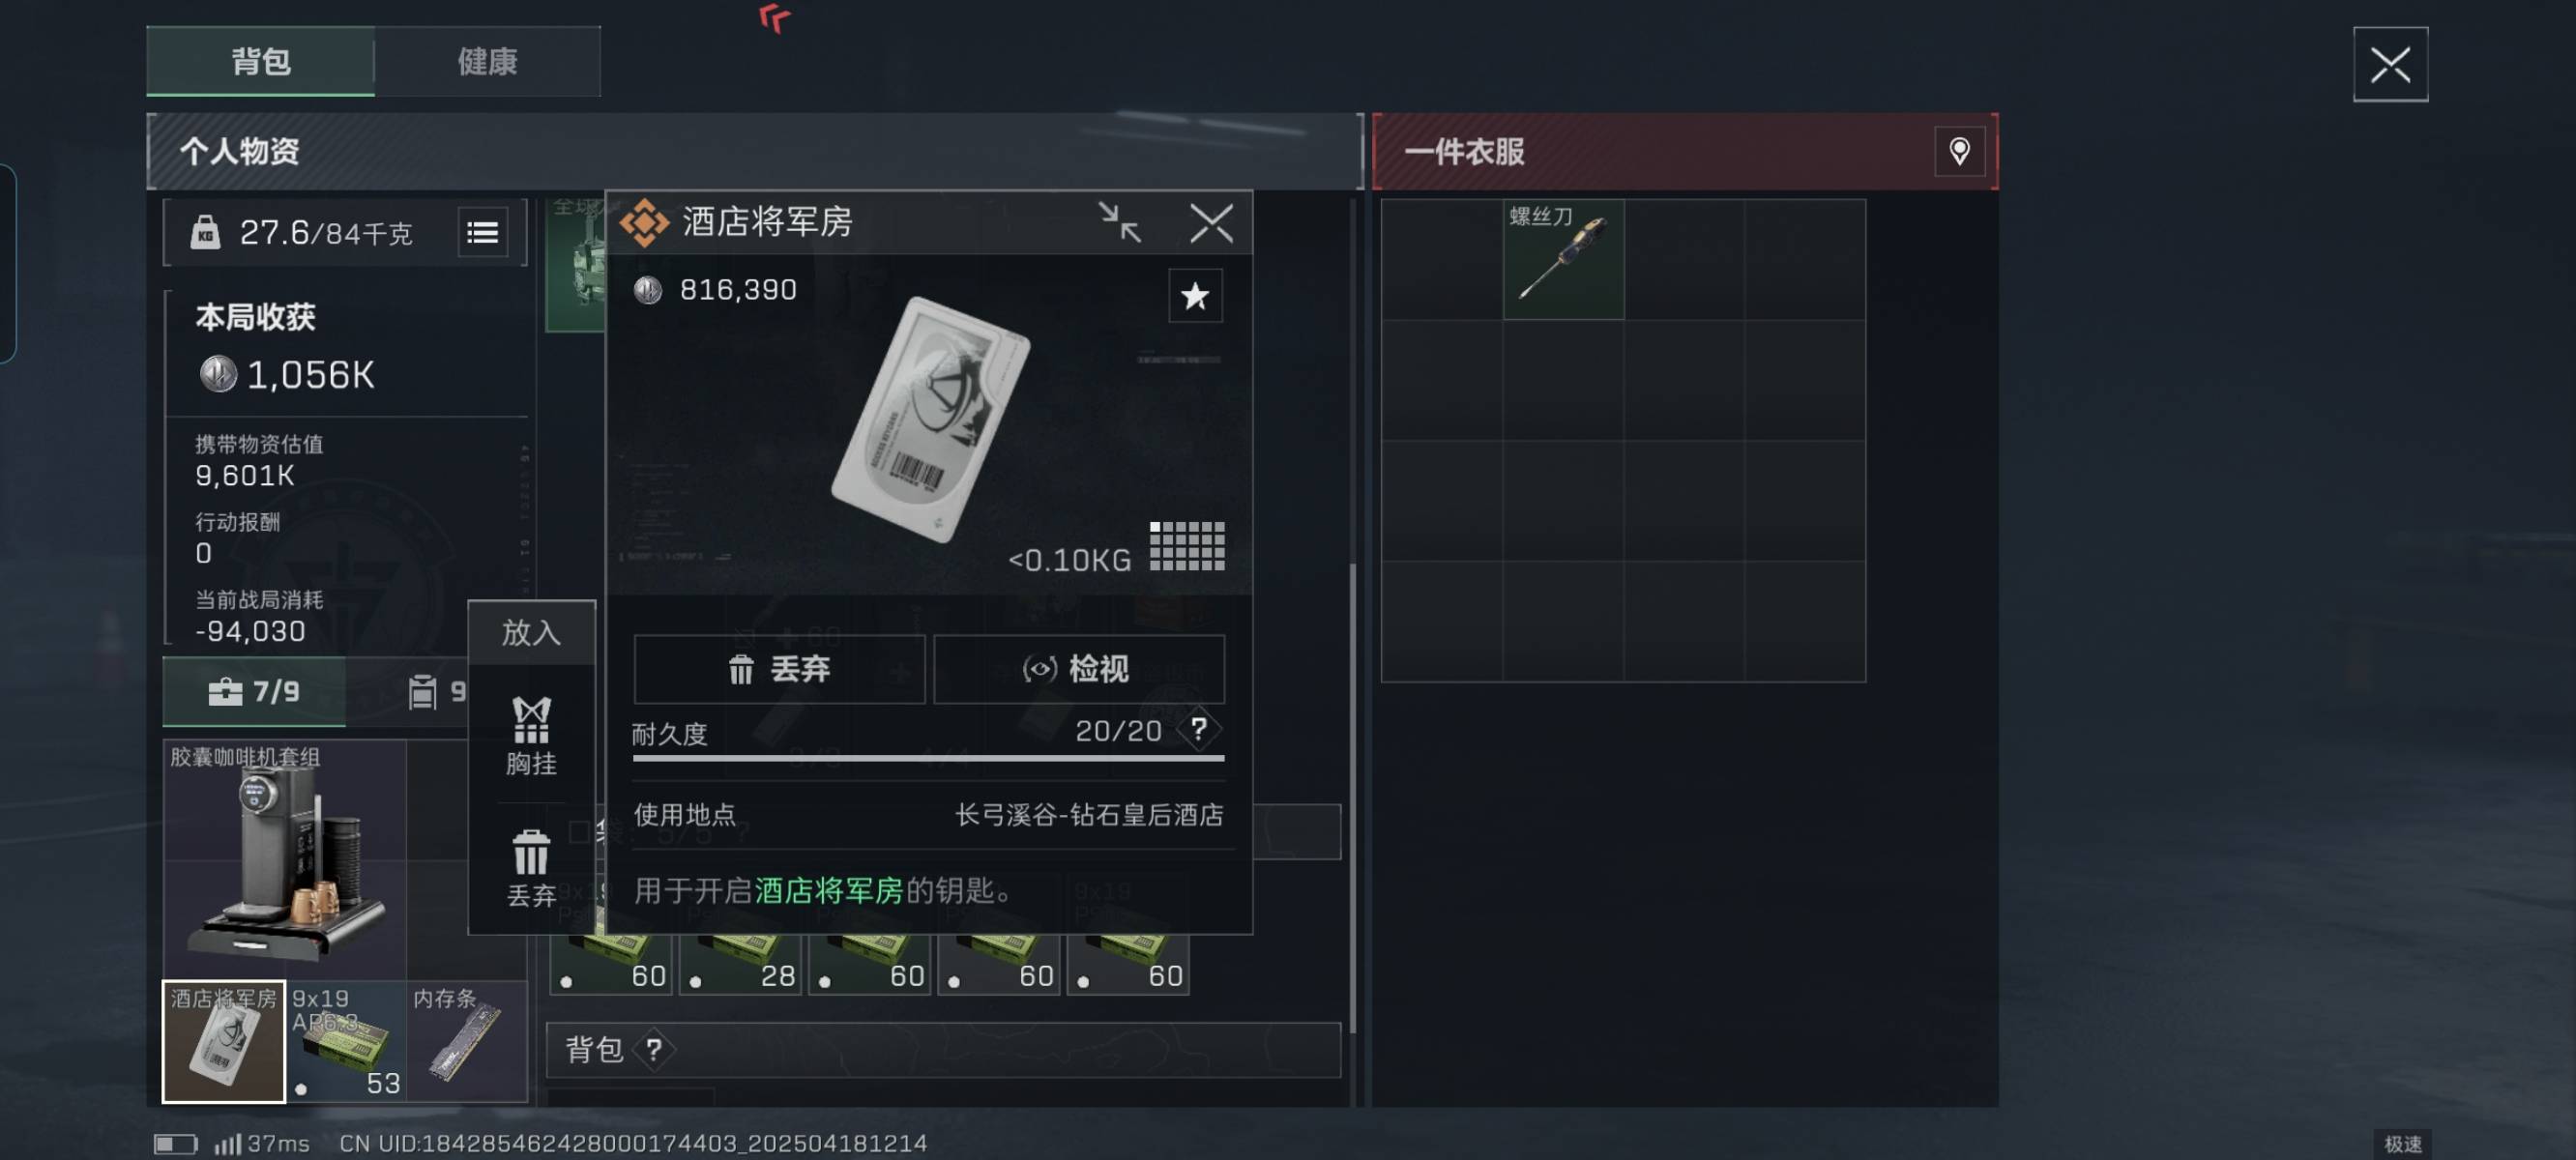Choose 放入 from the context menu
2576x1160 pixels.
tap(531, 632)
